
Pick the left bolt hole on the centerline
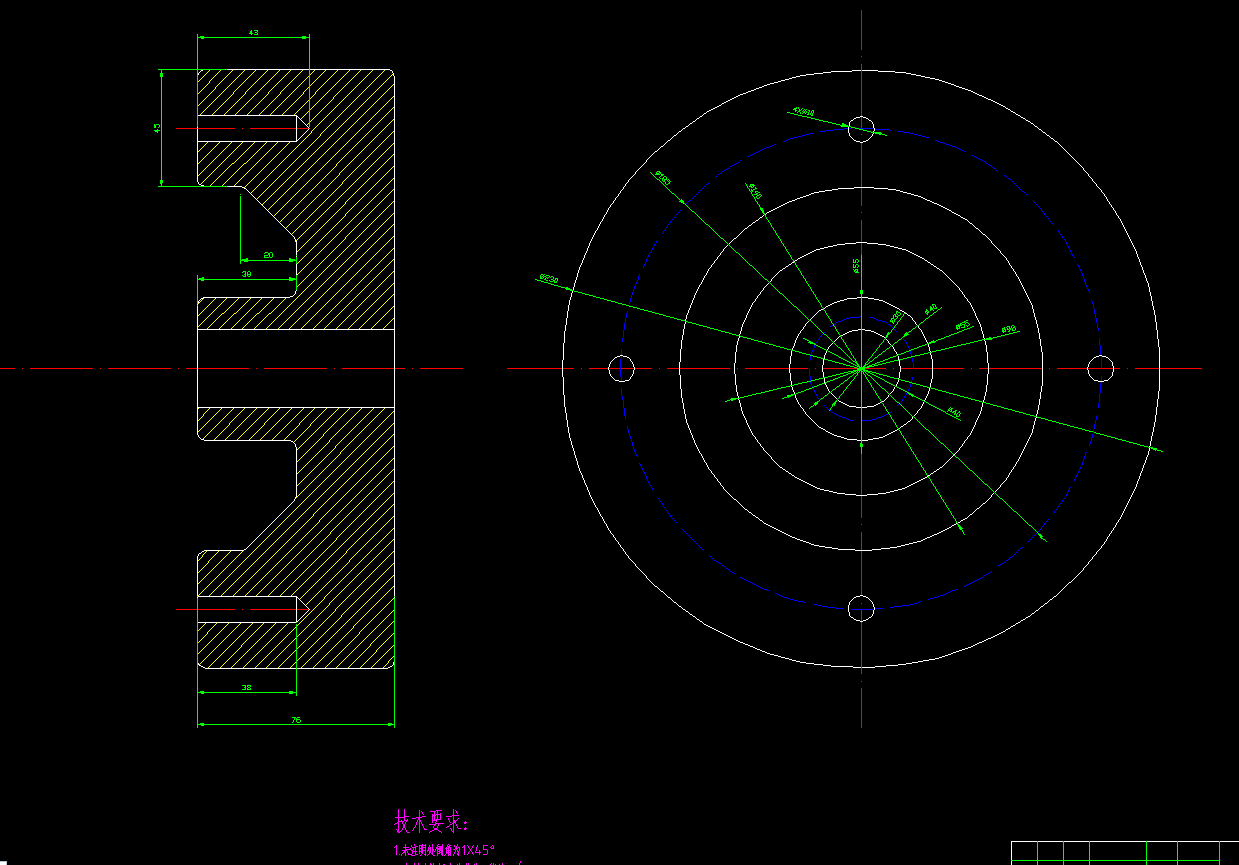622,368
